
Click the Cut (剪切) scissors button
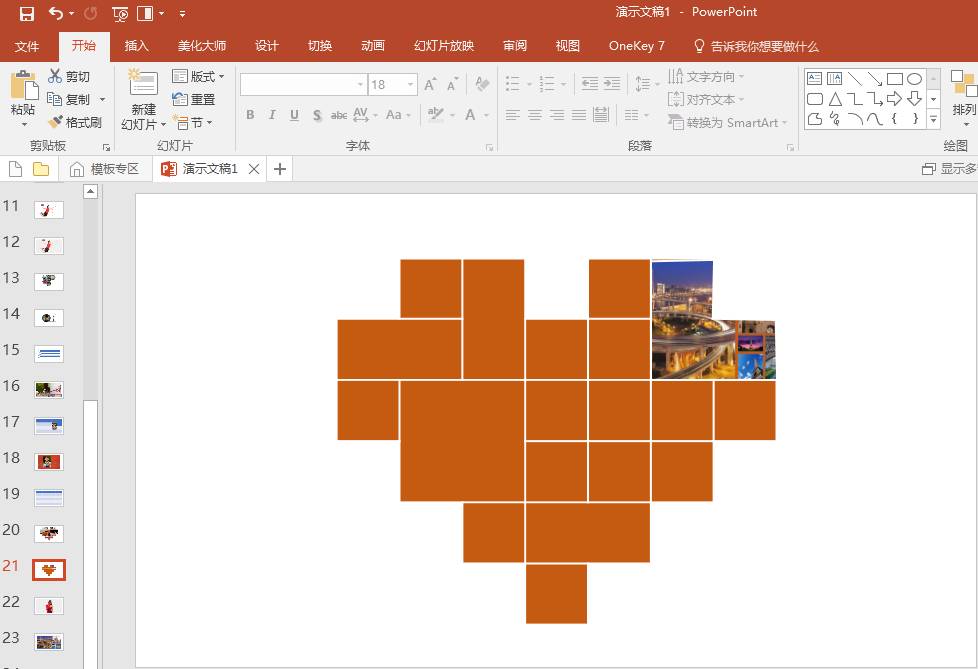click(x=69, y=76)
